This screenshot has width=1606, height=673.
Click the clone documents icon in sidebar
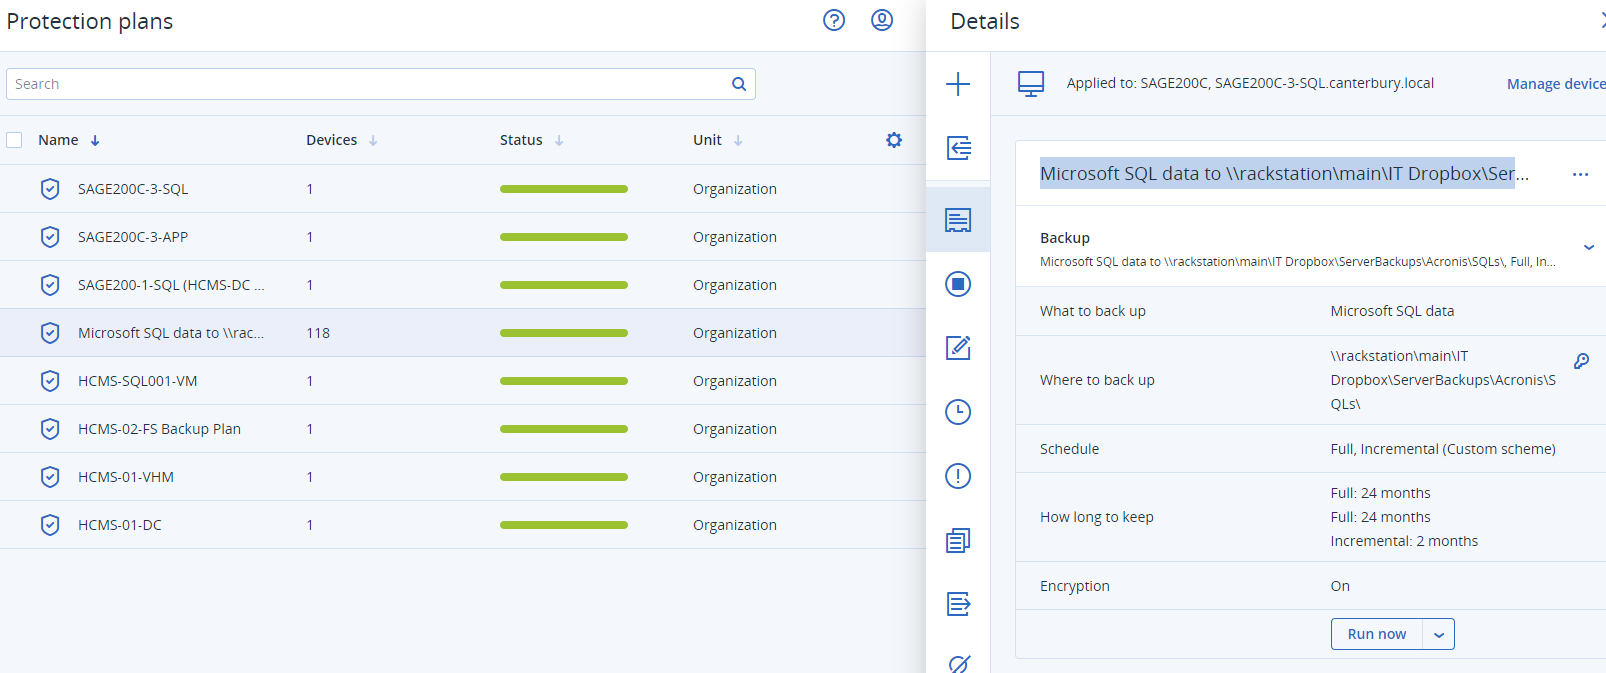(x=958, y=540)
